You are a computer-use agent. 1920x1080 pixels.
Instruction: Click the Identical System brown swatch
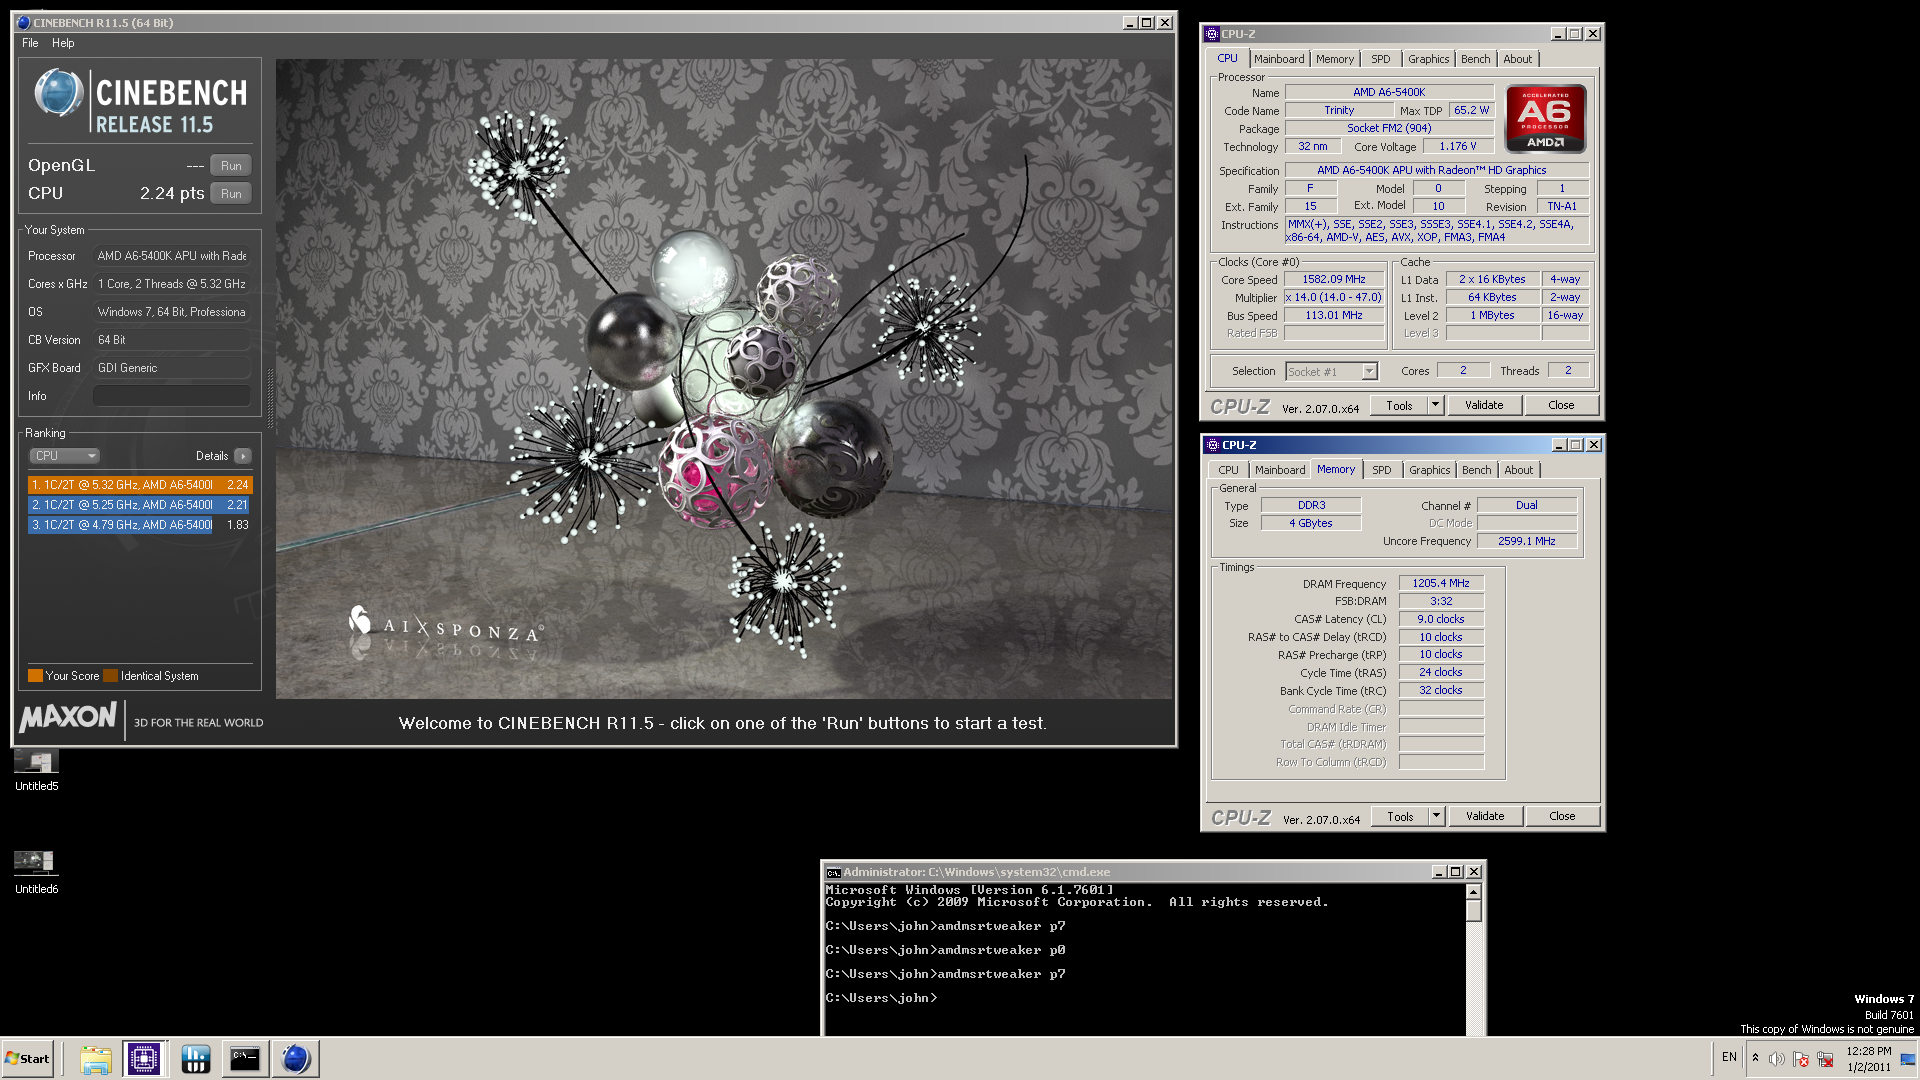[x=110, y=676]
